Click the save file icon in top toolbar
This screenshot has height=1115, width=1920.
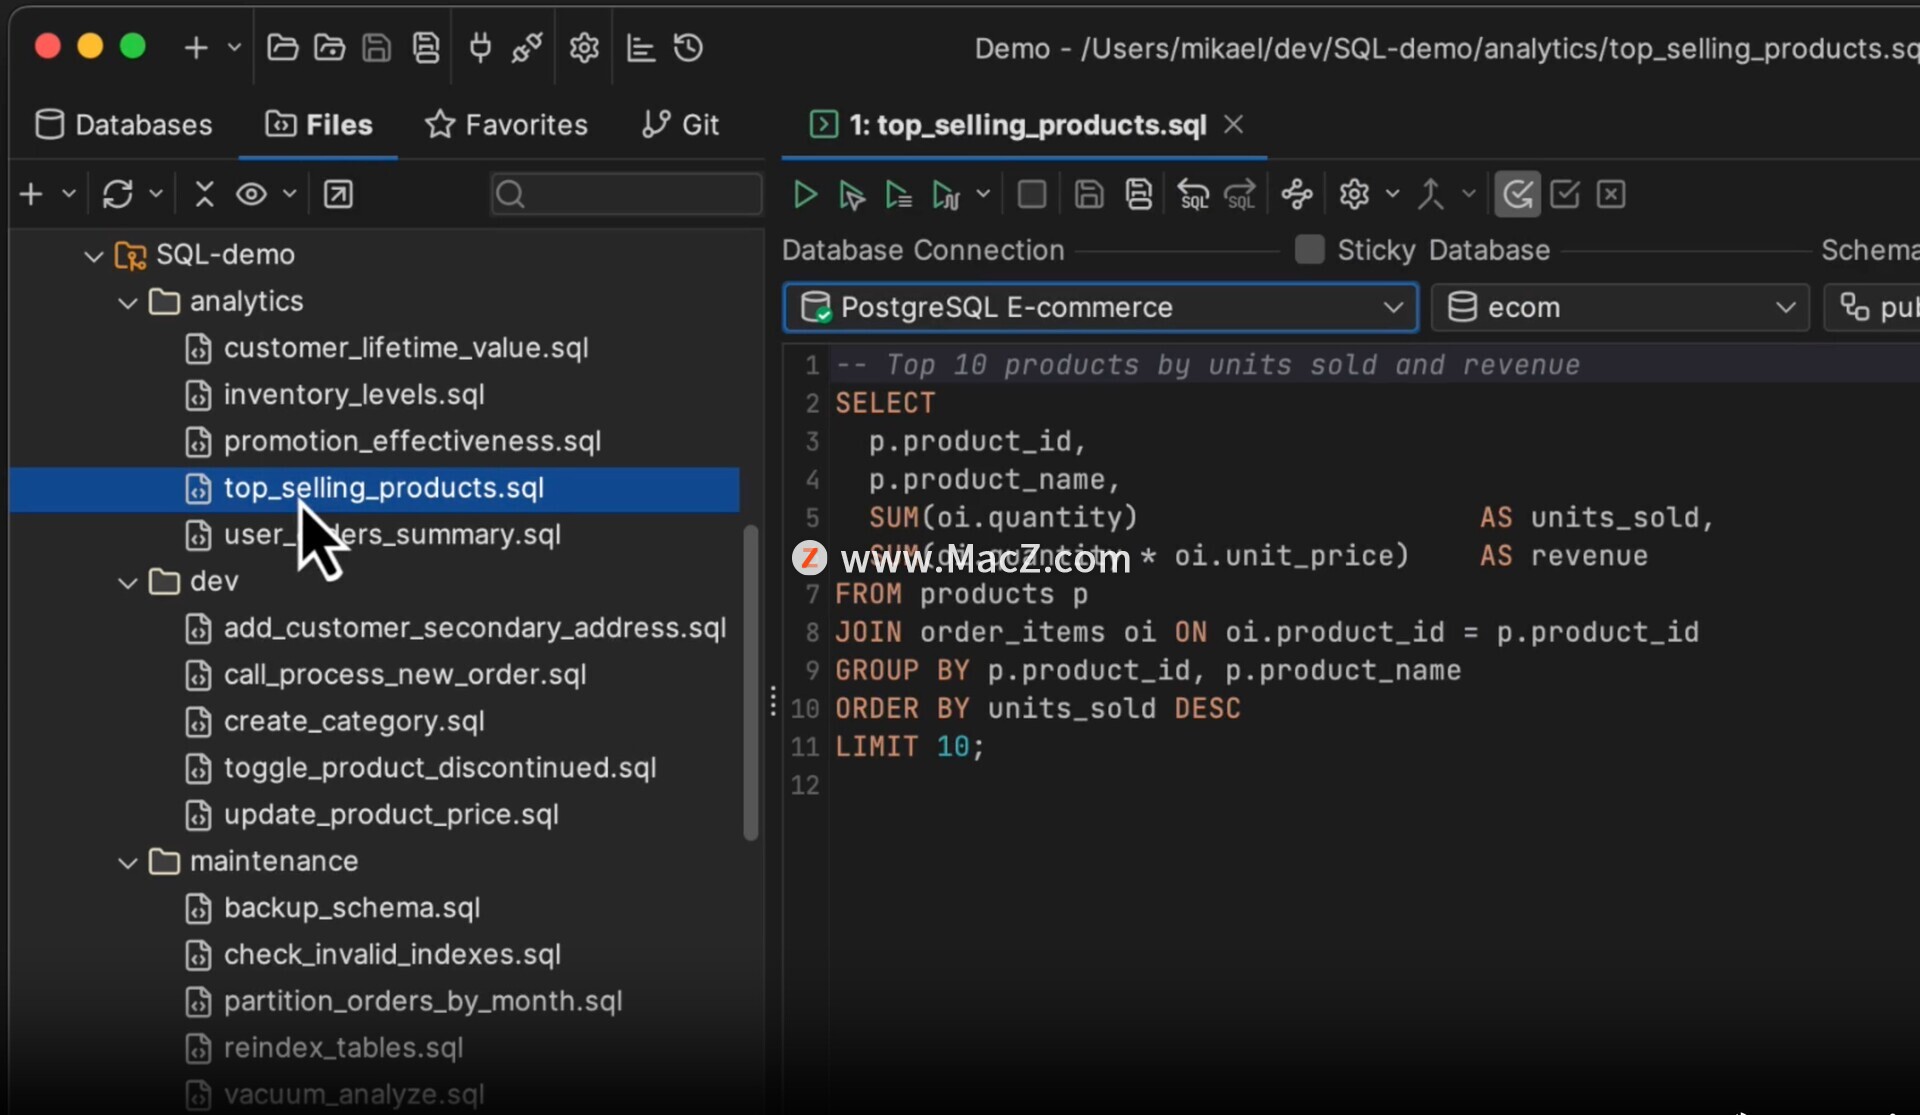(377, 48)
